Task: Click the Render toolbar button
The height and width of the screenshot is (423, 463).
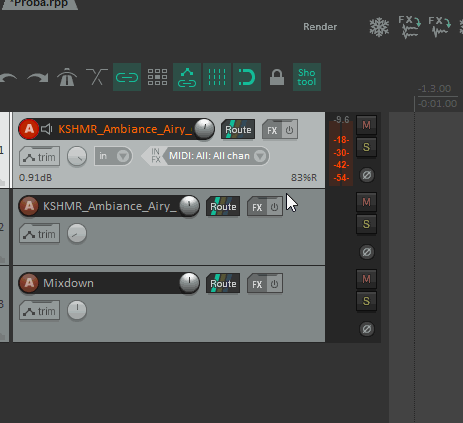Action: click(x=320, y=27)
